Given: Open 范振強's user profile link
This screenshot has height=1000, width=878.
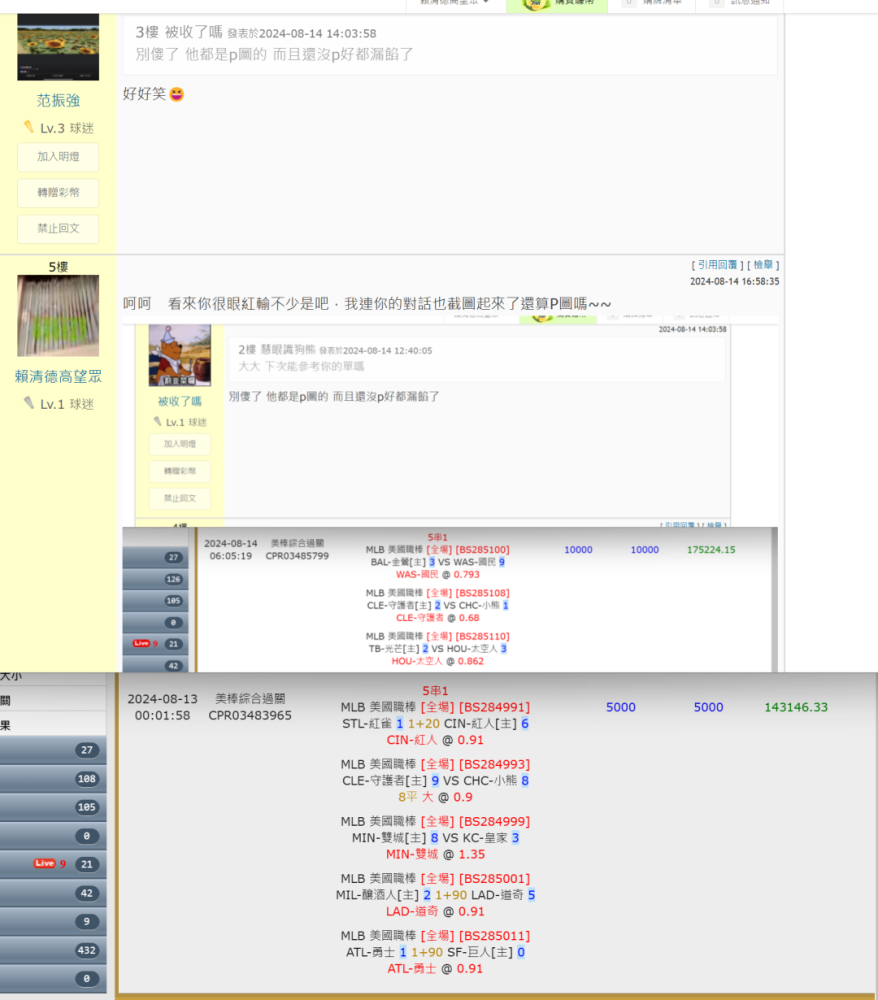Looking at the screenshot, I should click(x=58, y=100).
